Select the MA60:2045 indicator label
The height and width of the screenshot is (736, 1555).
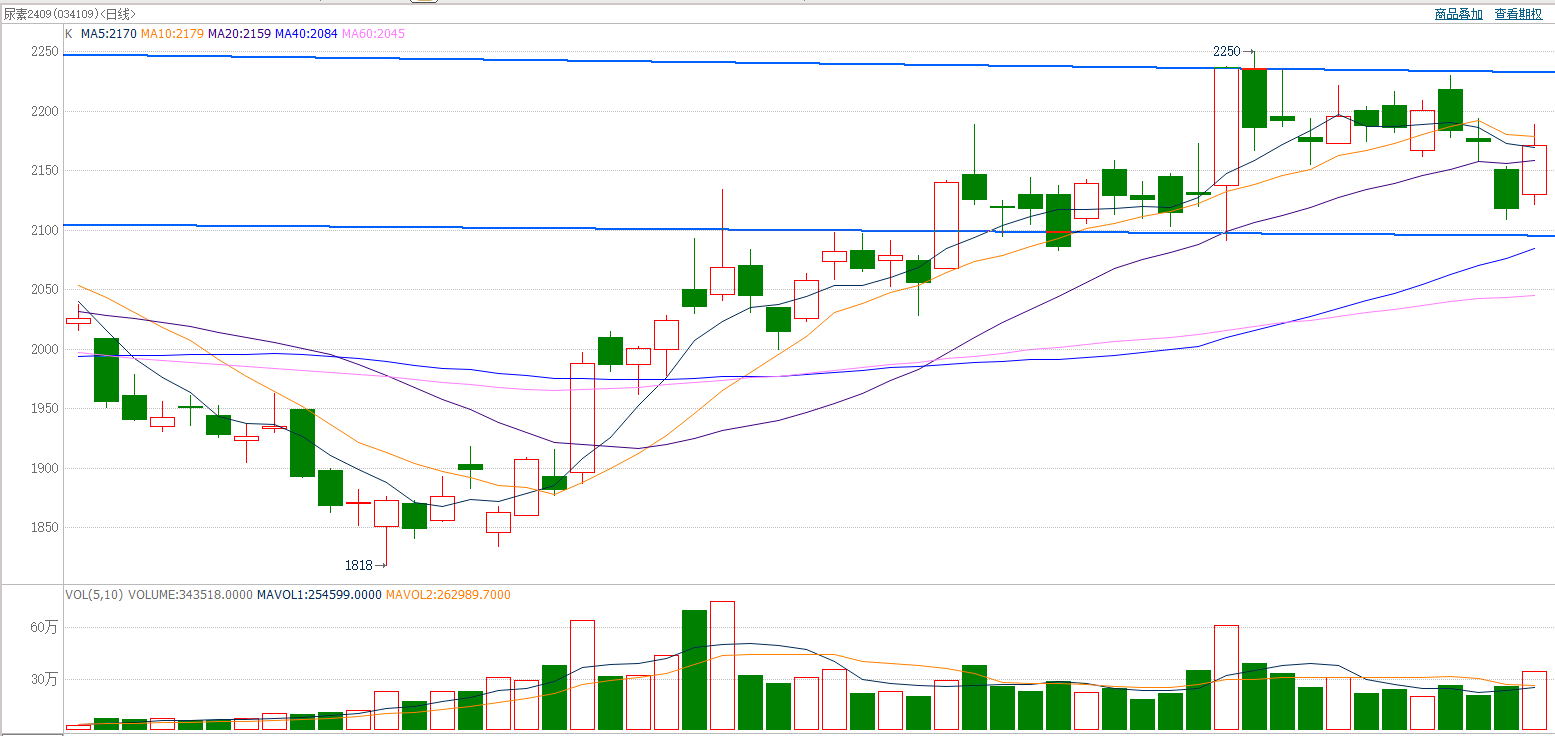pyautogui.click(x=373, y=33)
